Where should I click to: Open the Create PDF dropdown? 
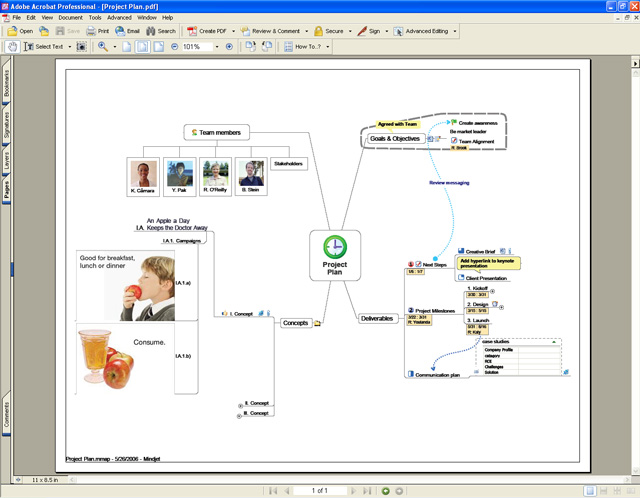click(x=235, y=31)
